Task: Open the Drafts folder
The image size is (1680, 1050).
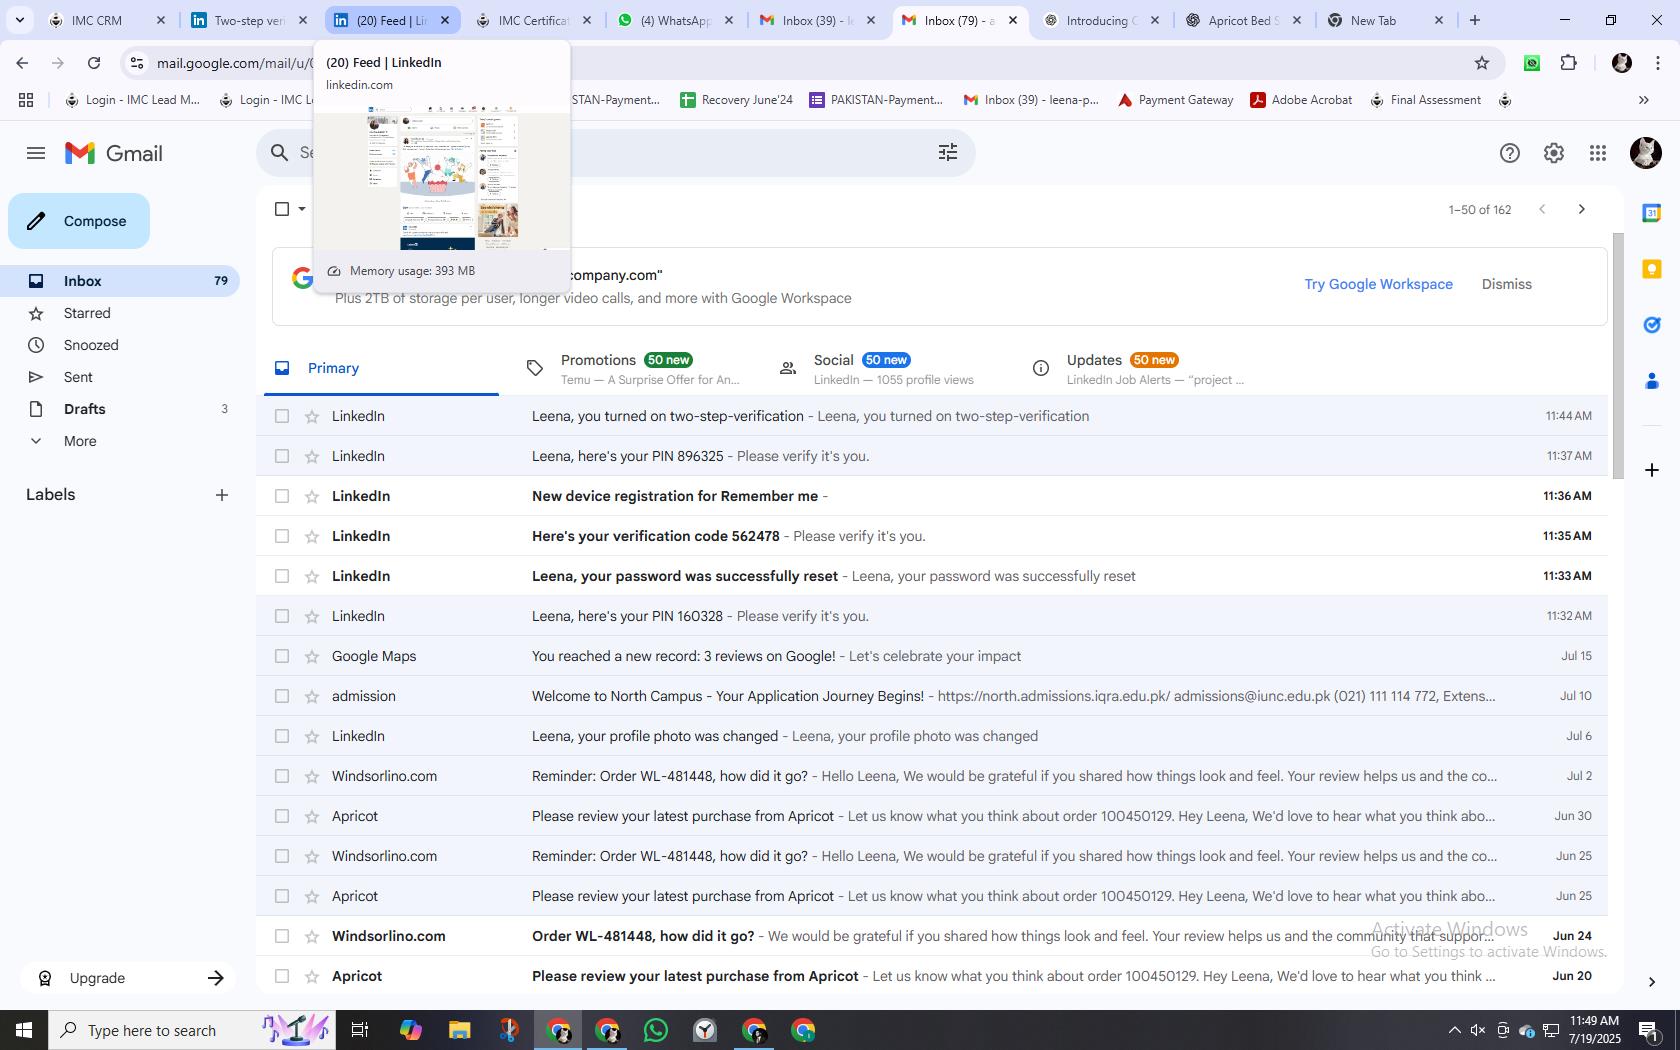Action: [x=120, y=409]
